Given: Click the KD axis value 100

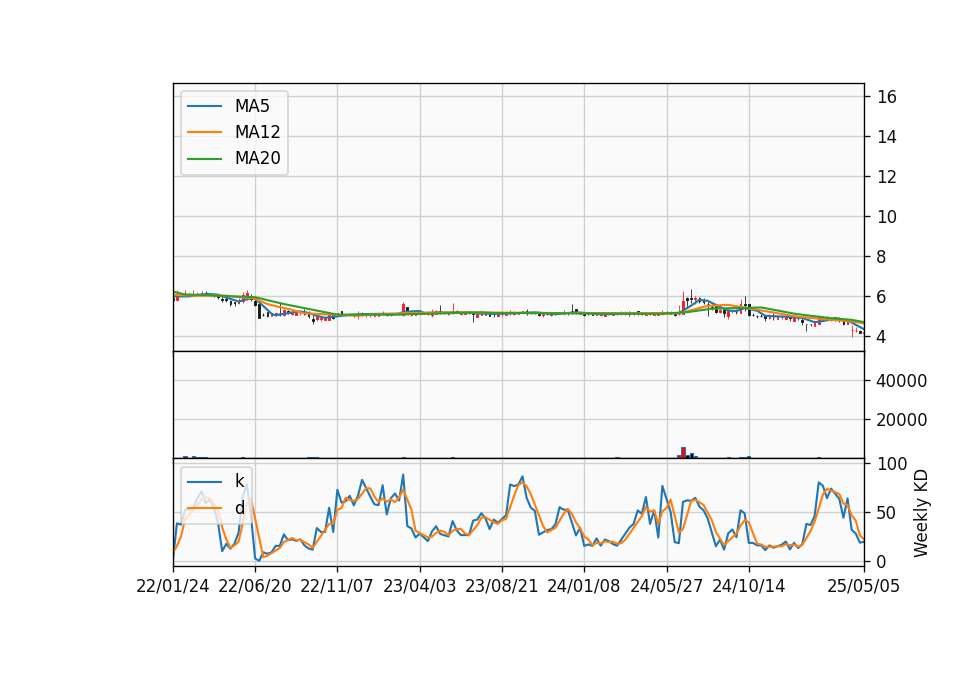Looking at the screenshot, I should [x=892, y=464].
